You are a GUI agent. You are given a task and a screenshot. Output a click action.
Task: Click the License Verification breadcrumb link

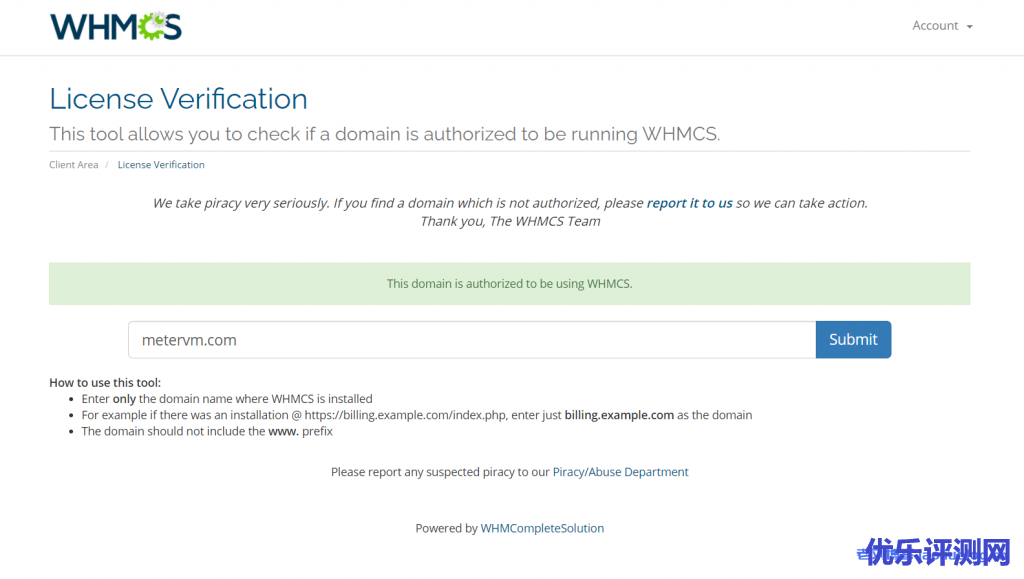point(161,164)
